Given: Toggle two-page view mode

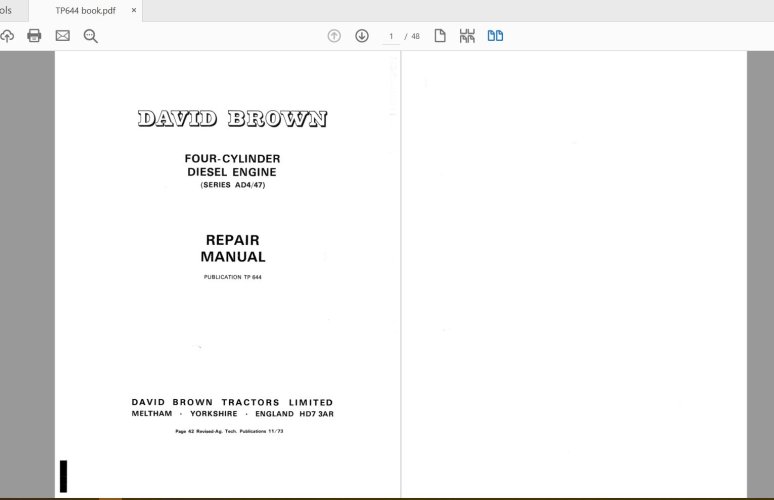Looking at the screenshot, I should click(495, 36).
